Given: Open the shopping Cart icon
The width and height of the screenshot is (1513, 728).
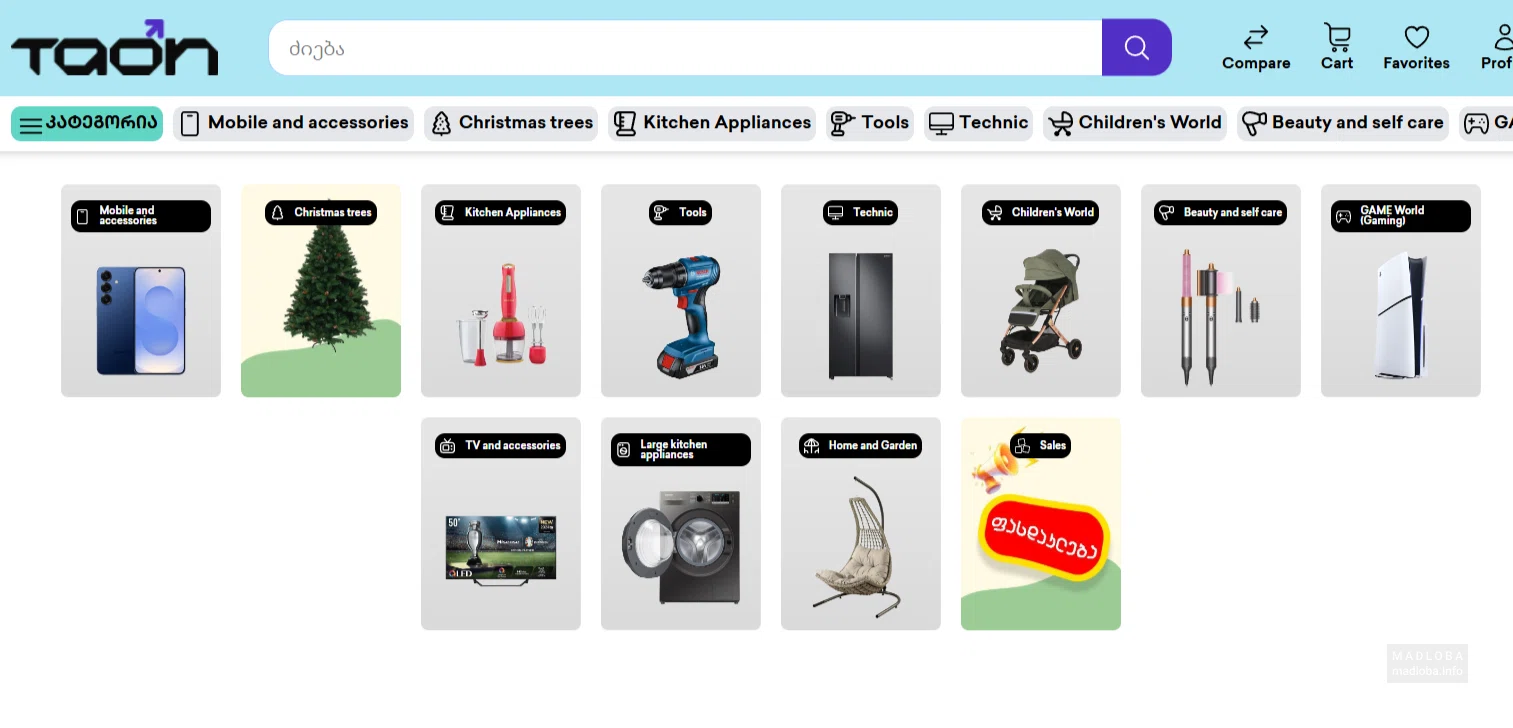Looking at the screenshot, I should point(1336,38).
